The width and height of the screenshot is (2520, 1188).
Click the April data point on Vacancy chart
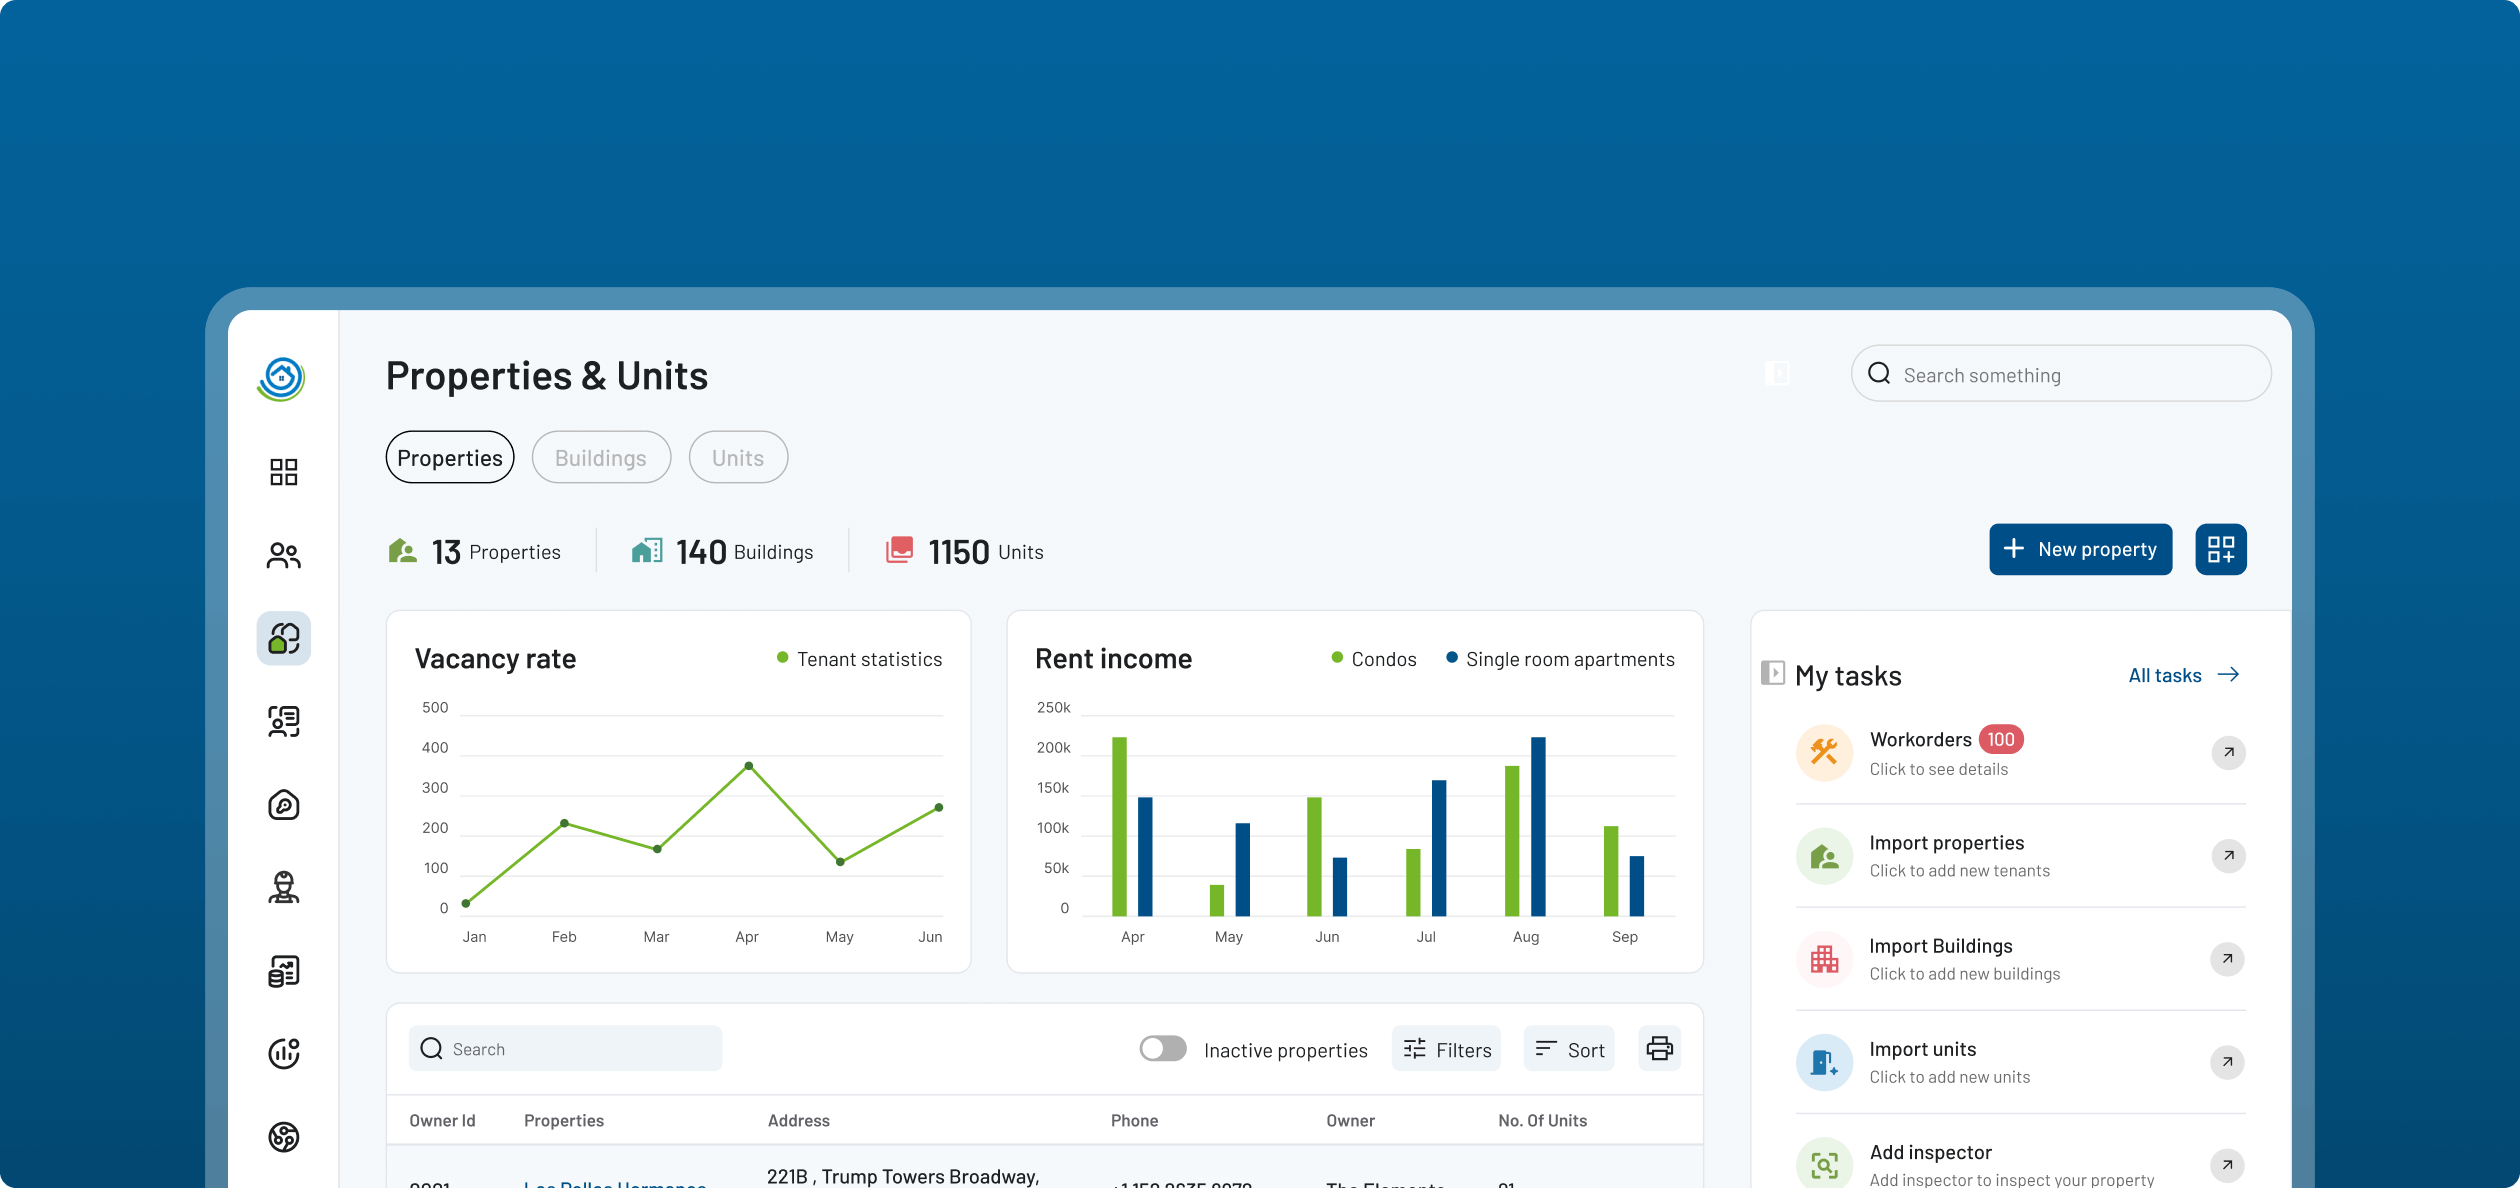[749, 766]
